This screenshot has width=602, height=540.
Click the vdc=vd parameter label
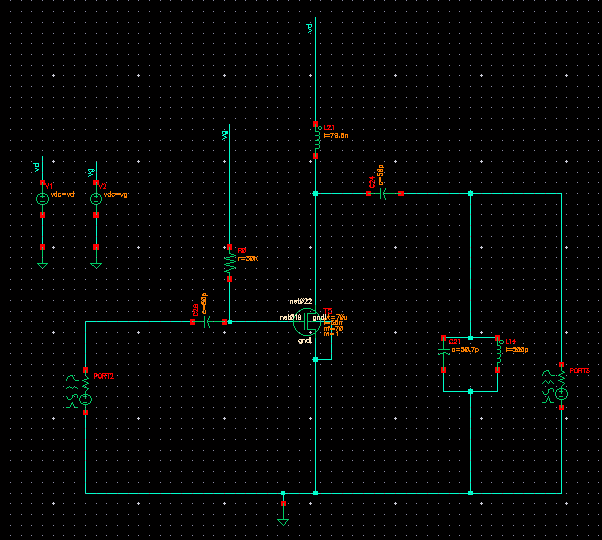click(63, 195)
